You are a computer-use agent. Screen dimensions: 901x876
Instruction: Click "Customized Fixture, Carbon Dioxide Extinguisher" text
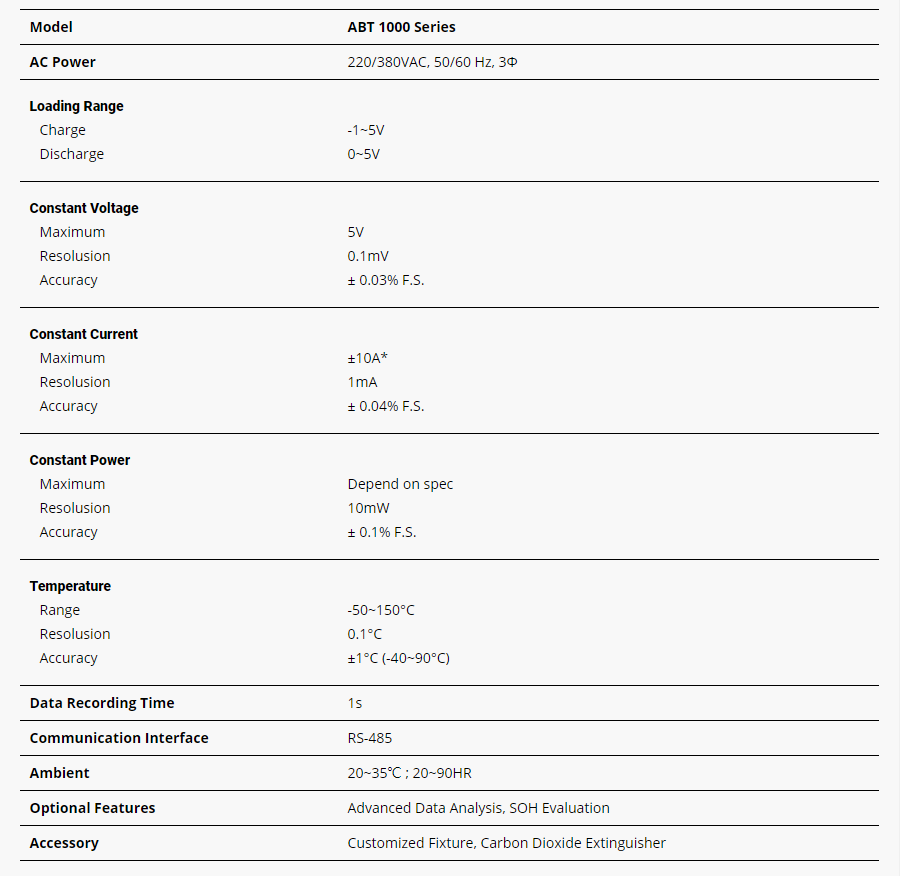[506, 843]
